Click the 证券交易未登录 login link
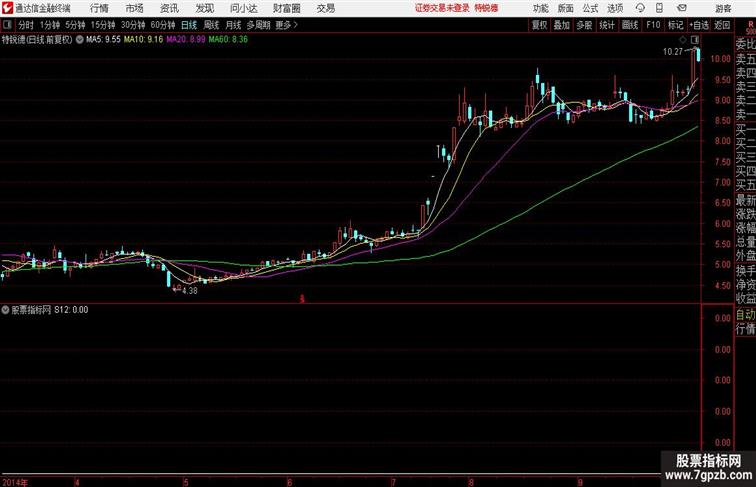The image size is (756, 487). tap(442, 8)
